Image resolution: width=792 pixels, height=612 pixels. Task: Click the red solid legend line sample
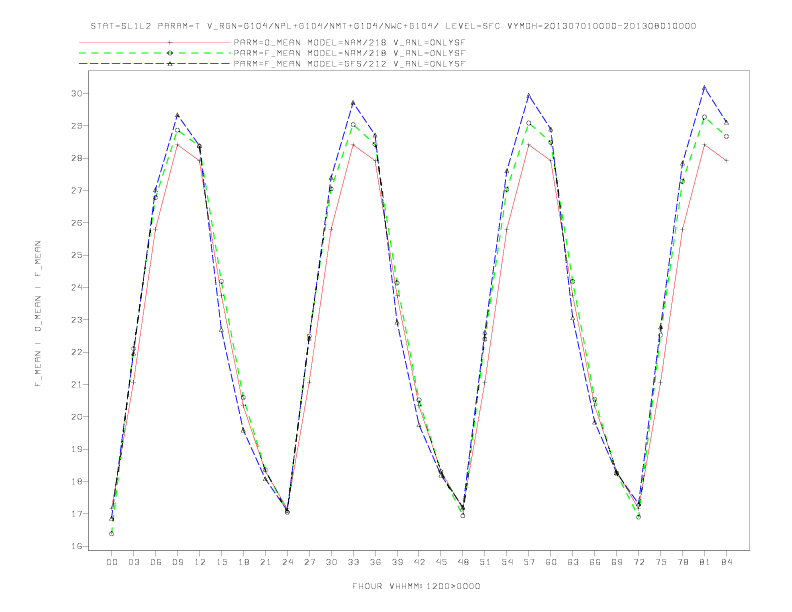155,42
